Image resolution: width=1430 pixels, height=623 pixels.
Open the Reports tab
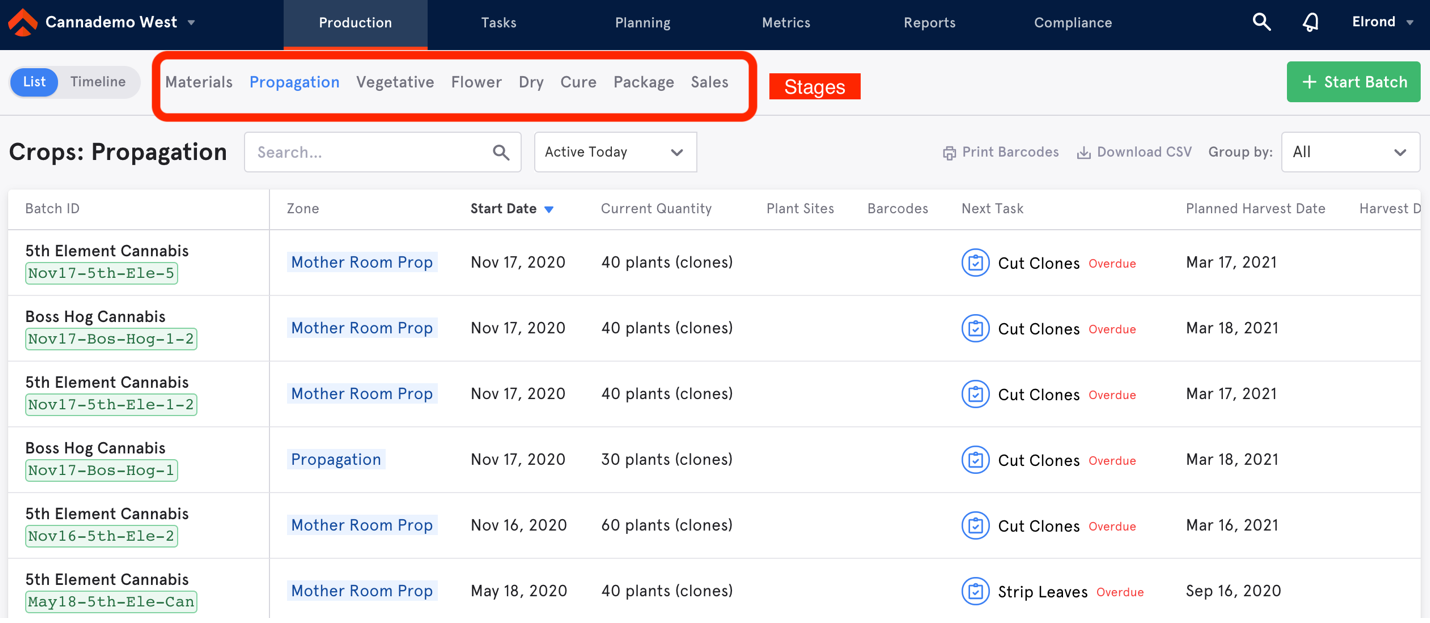coord(929,23)
